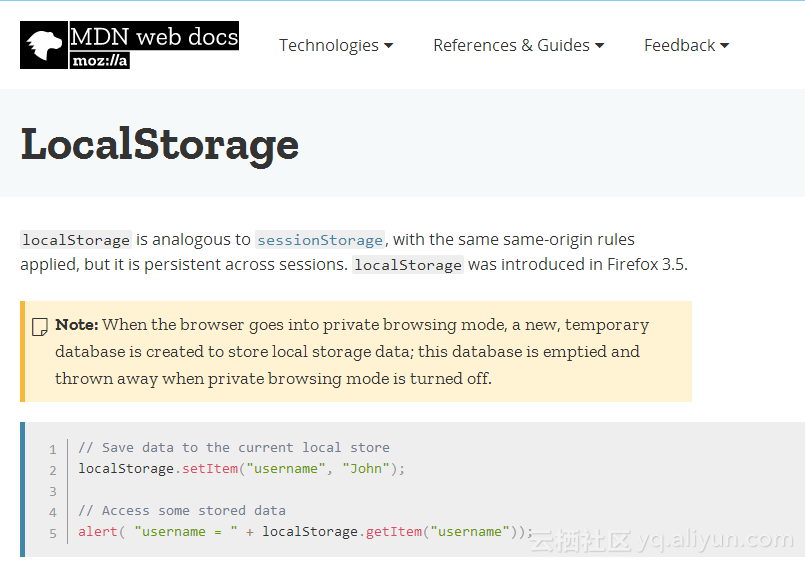Click the LocalStorage page heading

(x=160, y=144)
